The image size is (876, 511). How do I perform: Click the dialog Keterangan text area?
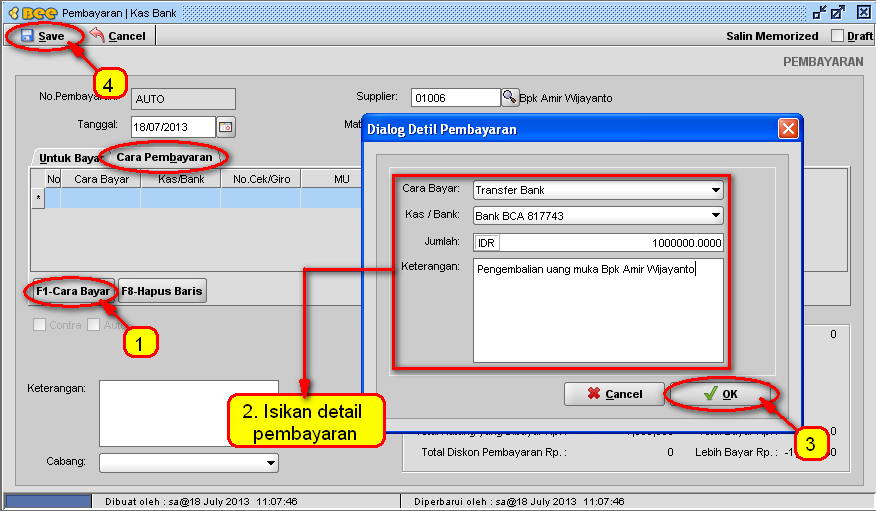tap(598, 310)
